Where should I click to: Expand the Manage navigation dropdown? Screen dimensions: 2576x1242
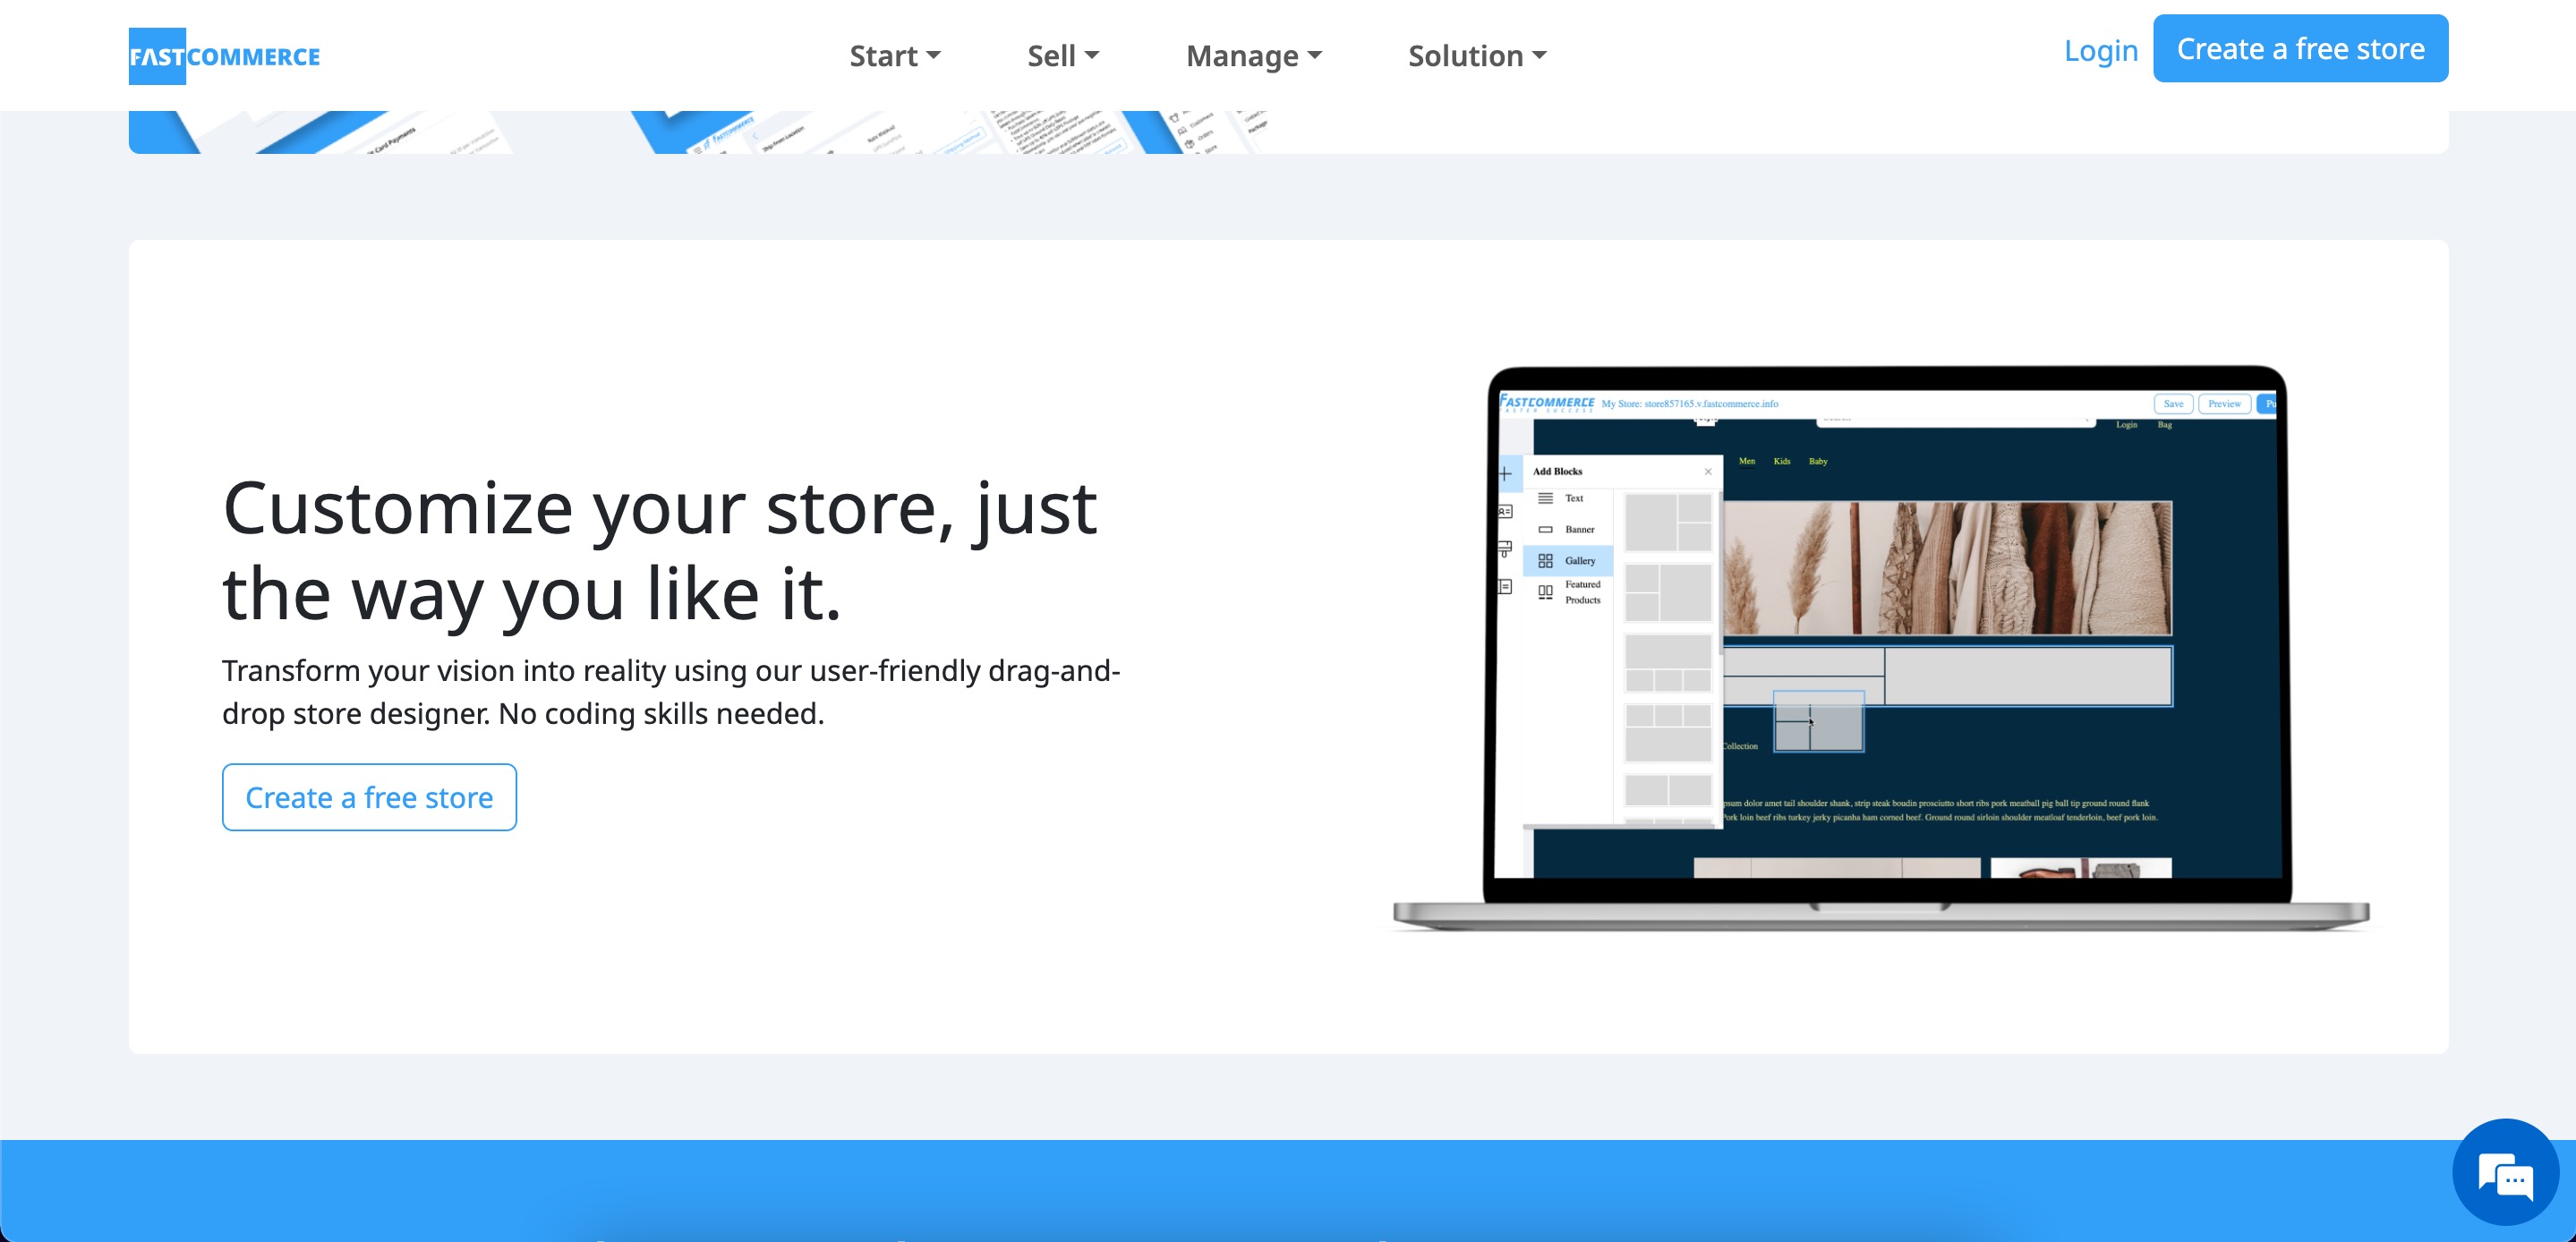coord(1252,55)
